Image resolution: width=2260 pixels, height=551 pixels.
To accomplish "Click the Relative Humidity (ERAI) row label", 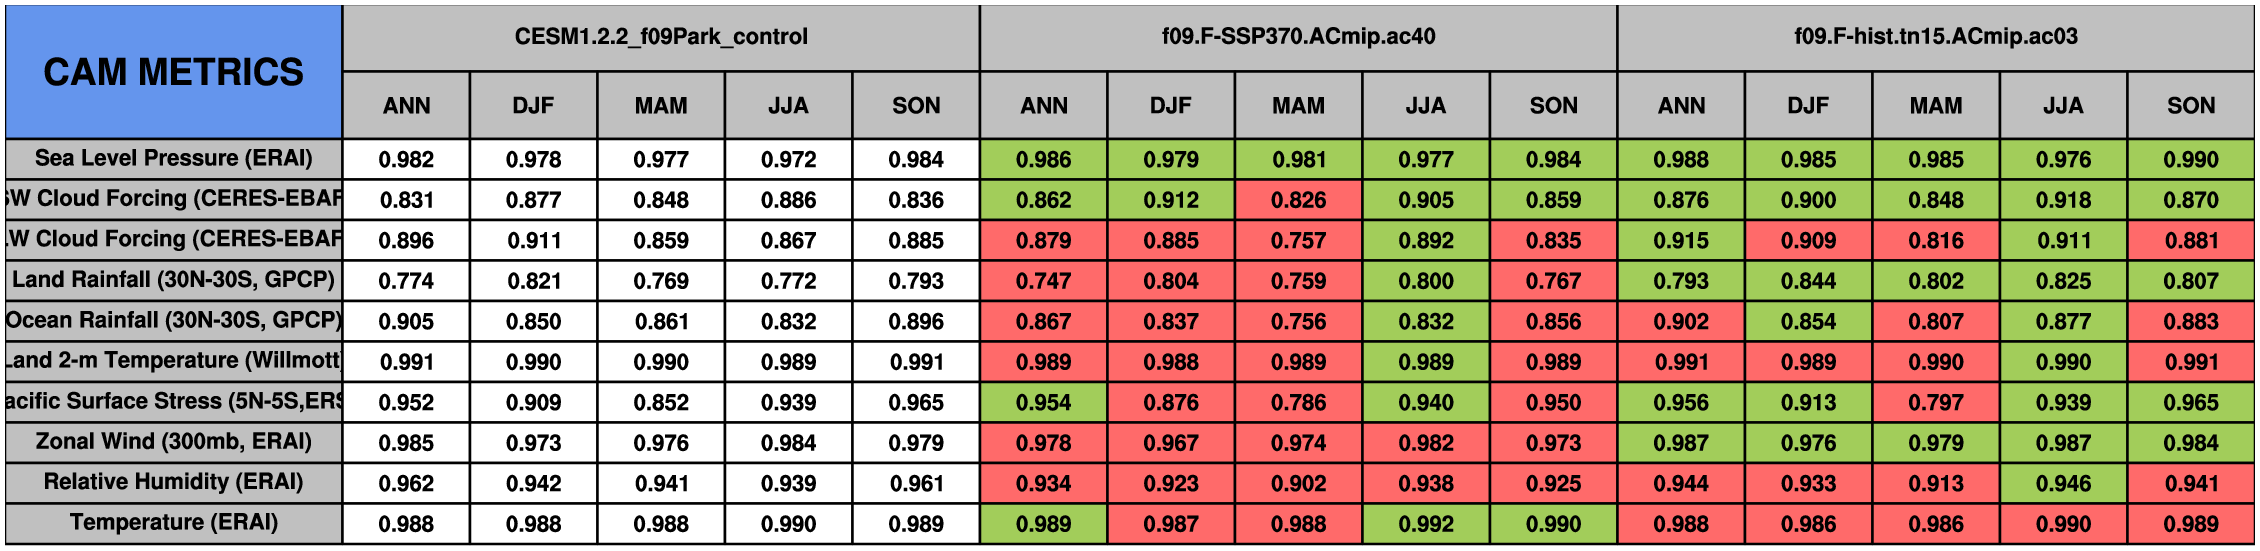I will pyautogui.click(x=173, y=482).
